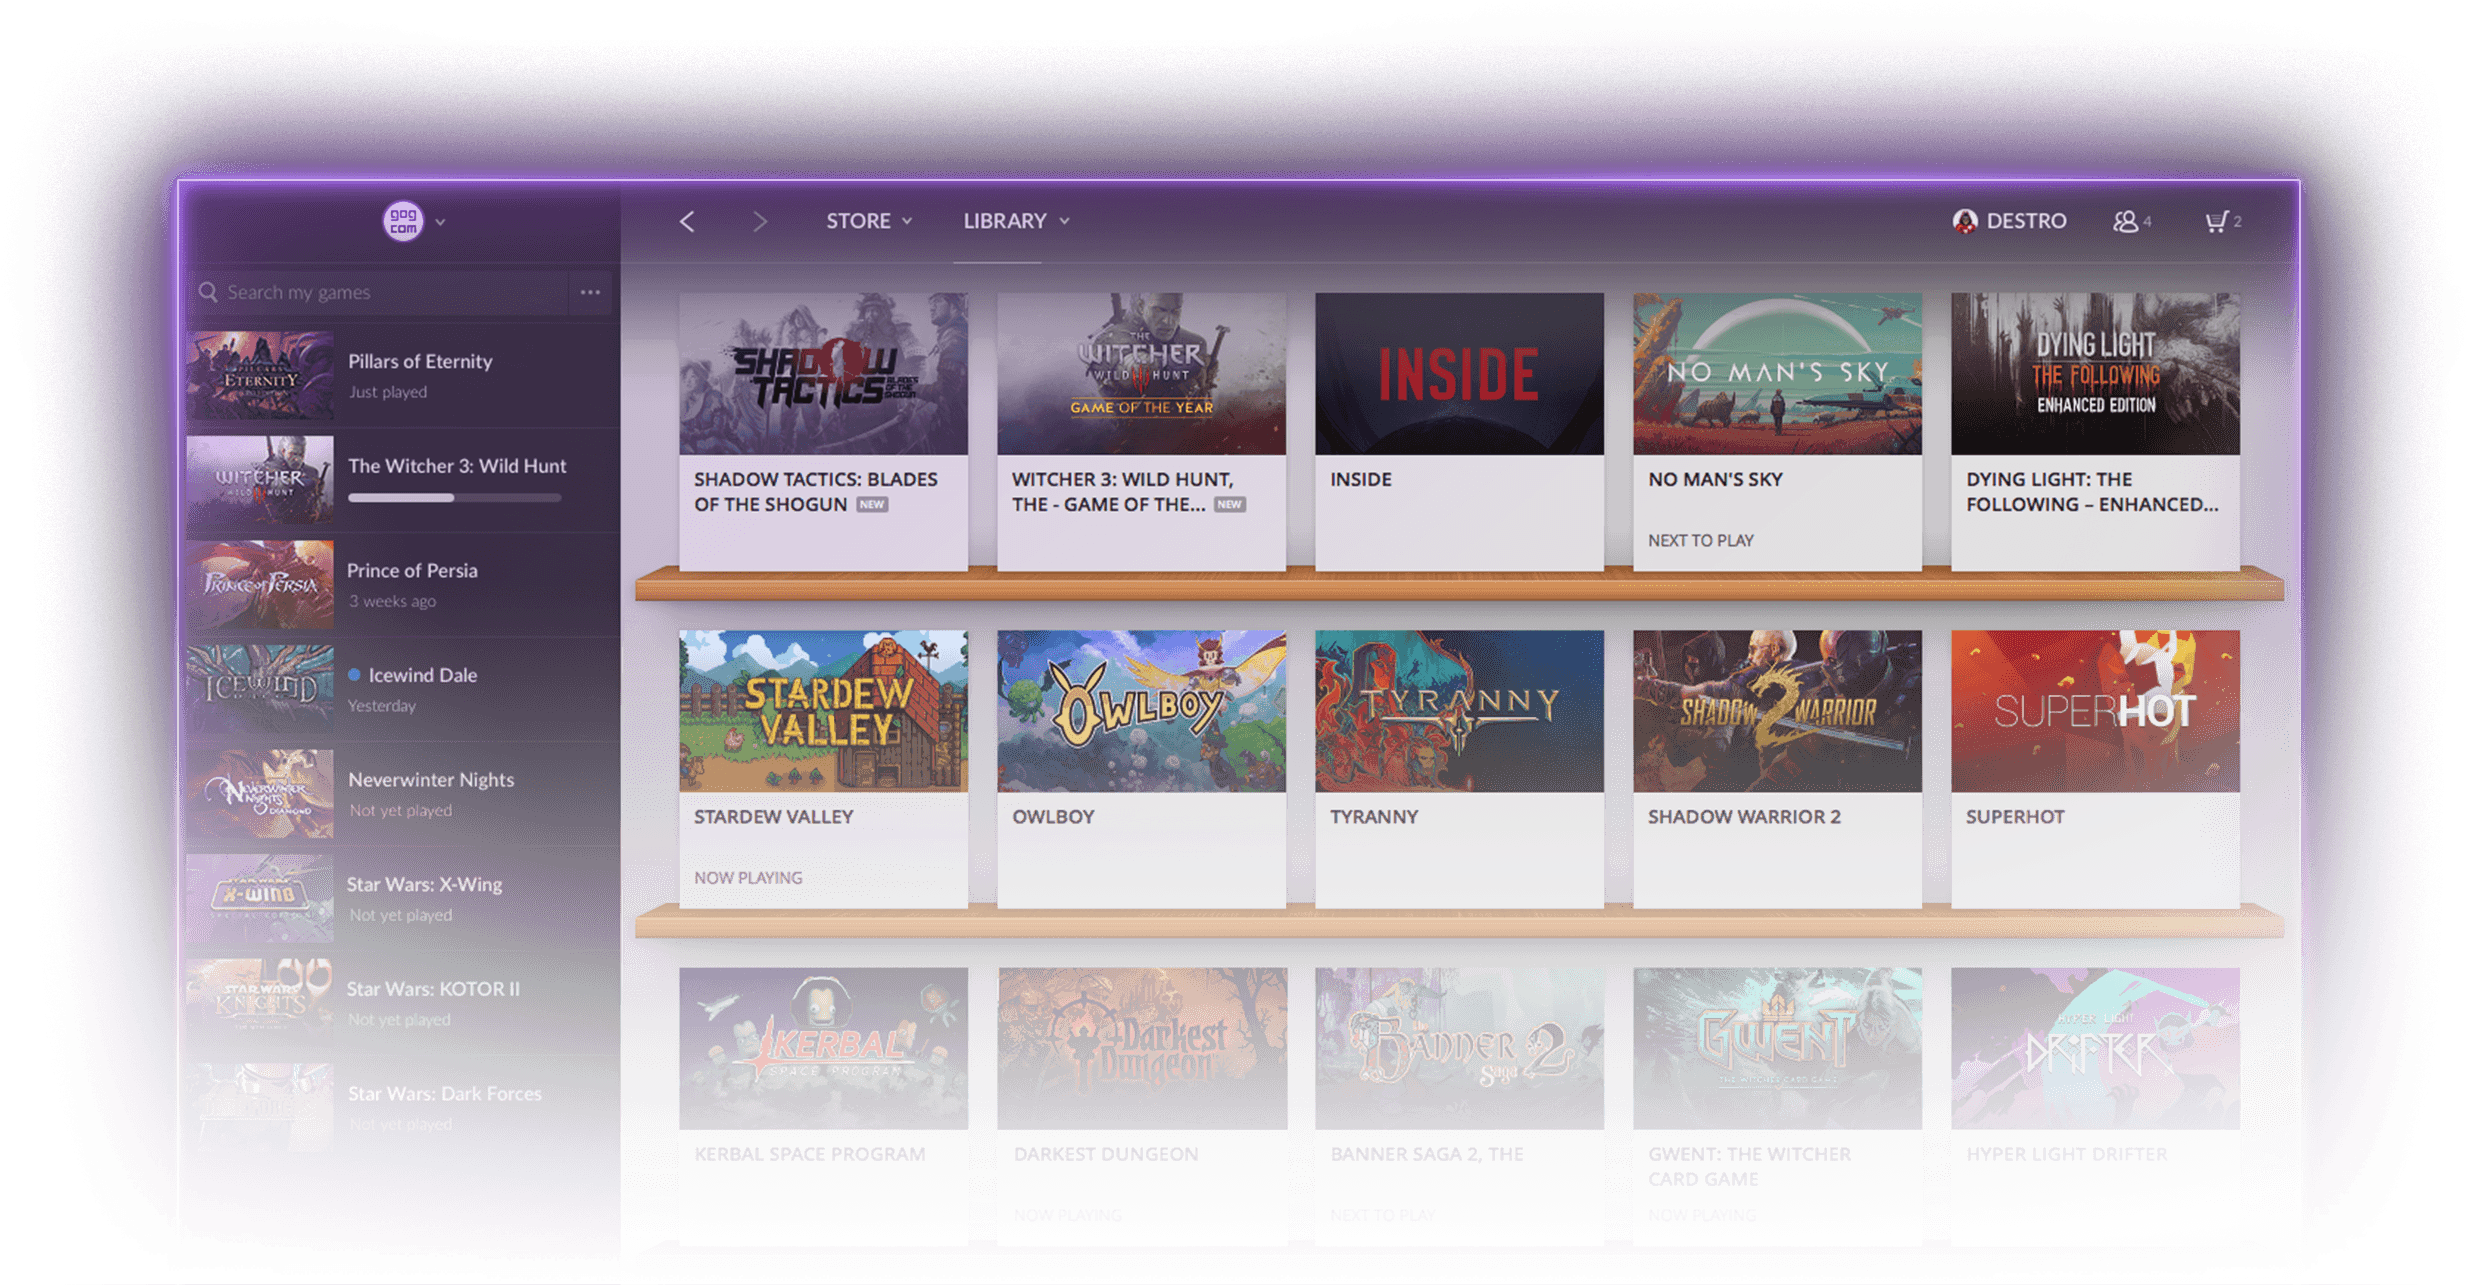Open the Banner Saga 2 cover
Image resolution: width=2466 pixels, height=1285 pixels.
pos(1459,1048)
